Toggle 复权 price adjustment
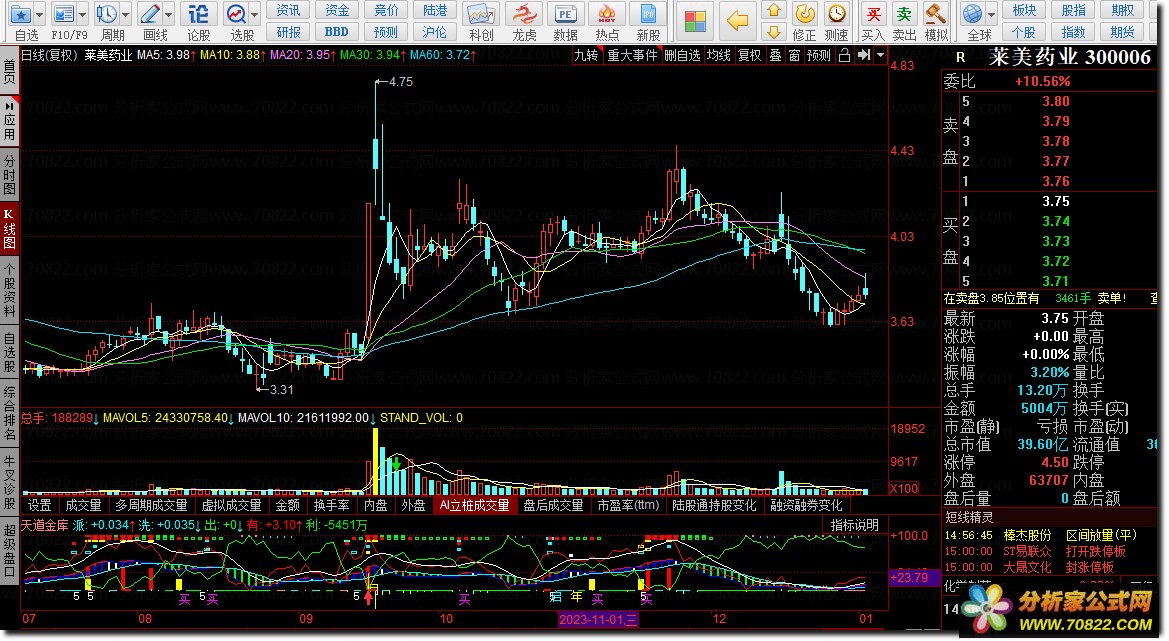The height and width of the screenshot is (641, 1169). click(x=750, y=55)
